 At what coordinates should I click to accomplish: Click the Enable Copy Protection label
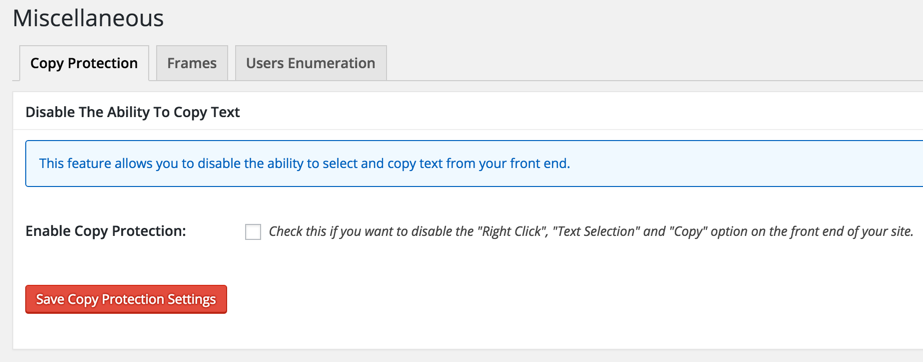tap(106, 231)
